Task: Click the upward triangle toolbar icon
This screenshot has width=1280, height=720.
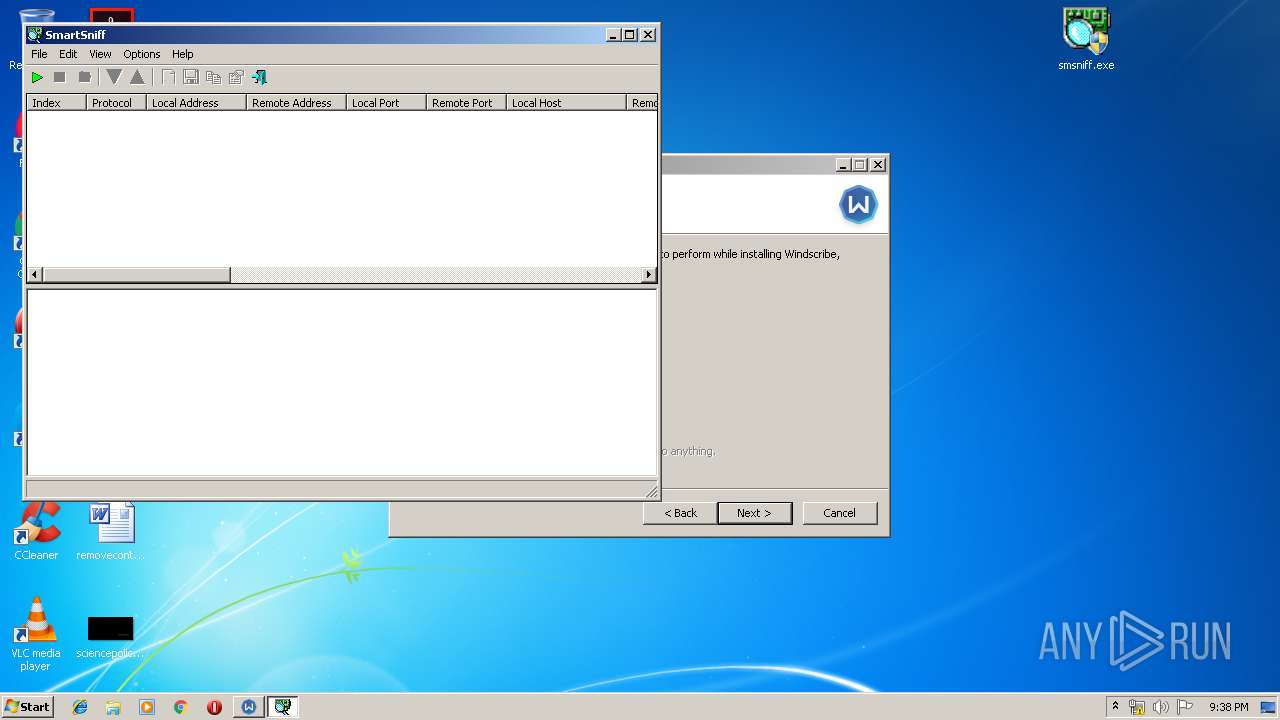Action: [x=137, y=77]
